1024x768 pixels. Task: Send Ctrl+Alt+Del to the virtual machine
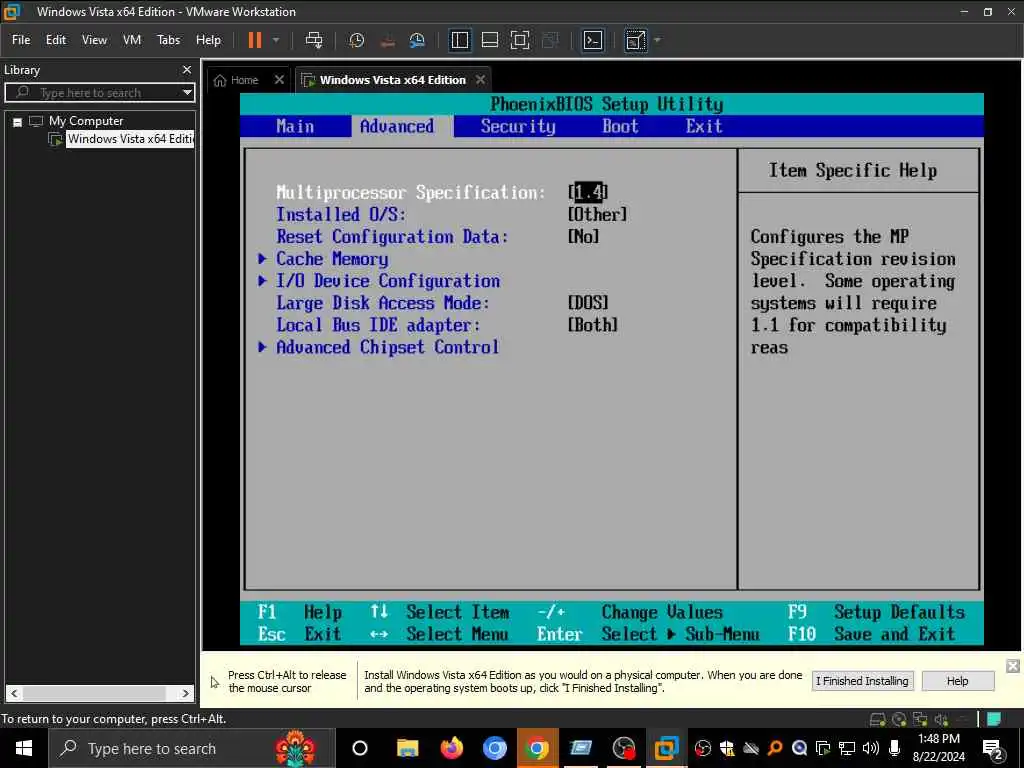click(x=314, y=40)
